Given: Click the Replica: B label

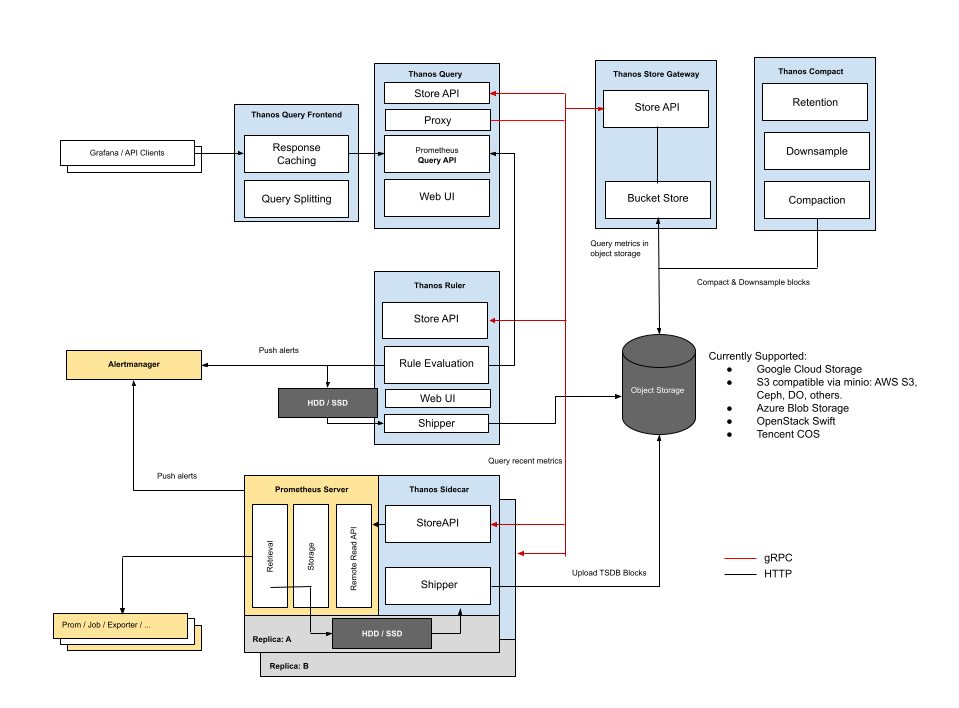Looking at the screenshot, I should tap(289, 666).
